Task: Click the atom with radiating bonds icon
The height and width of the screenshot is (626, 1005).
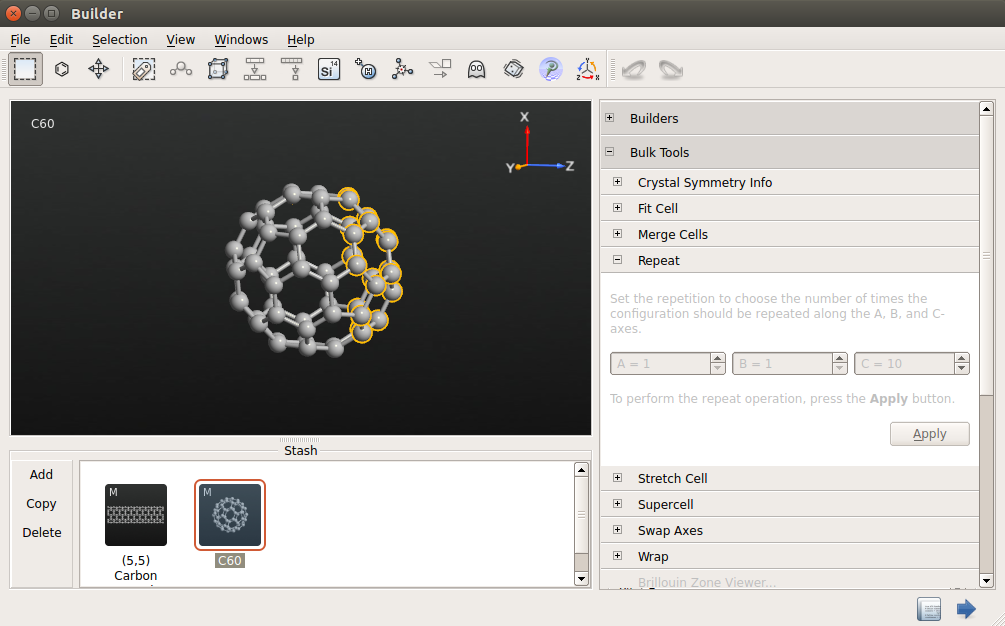Action: point(403,69)
